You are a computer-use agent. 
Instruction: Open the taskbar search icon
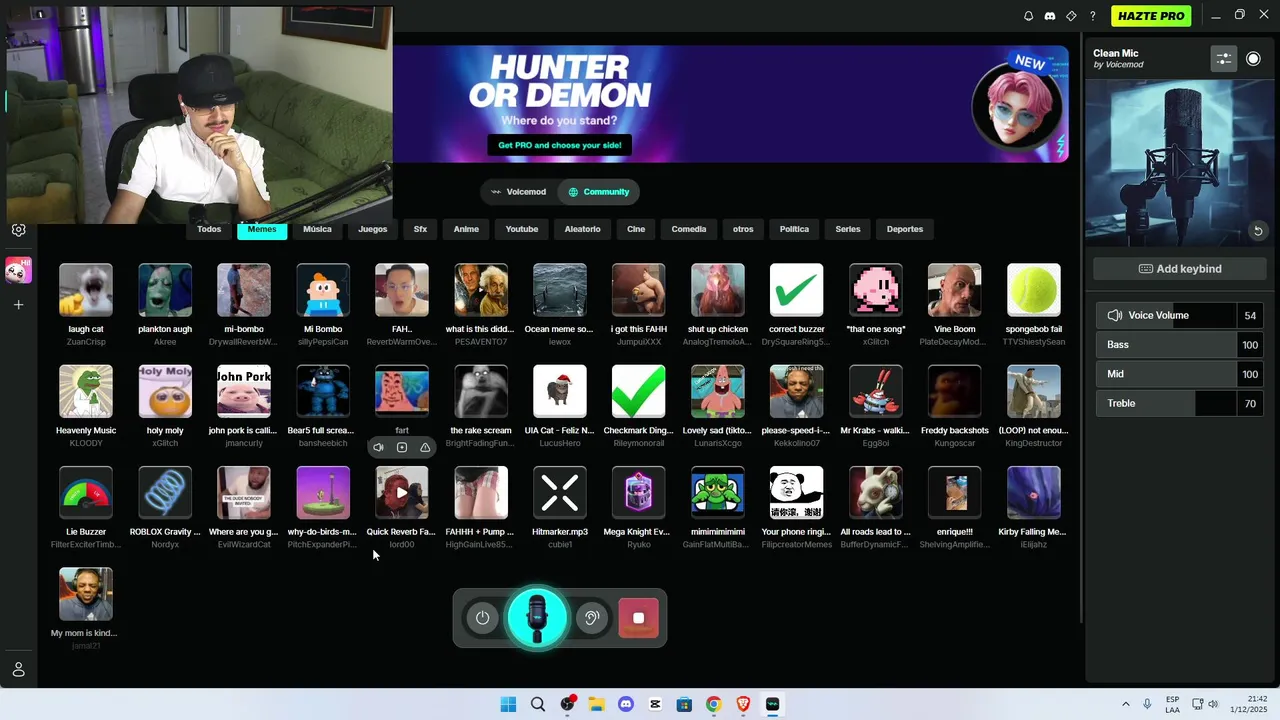point(538,704)
